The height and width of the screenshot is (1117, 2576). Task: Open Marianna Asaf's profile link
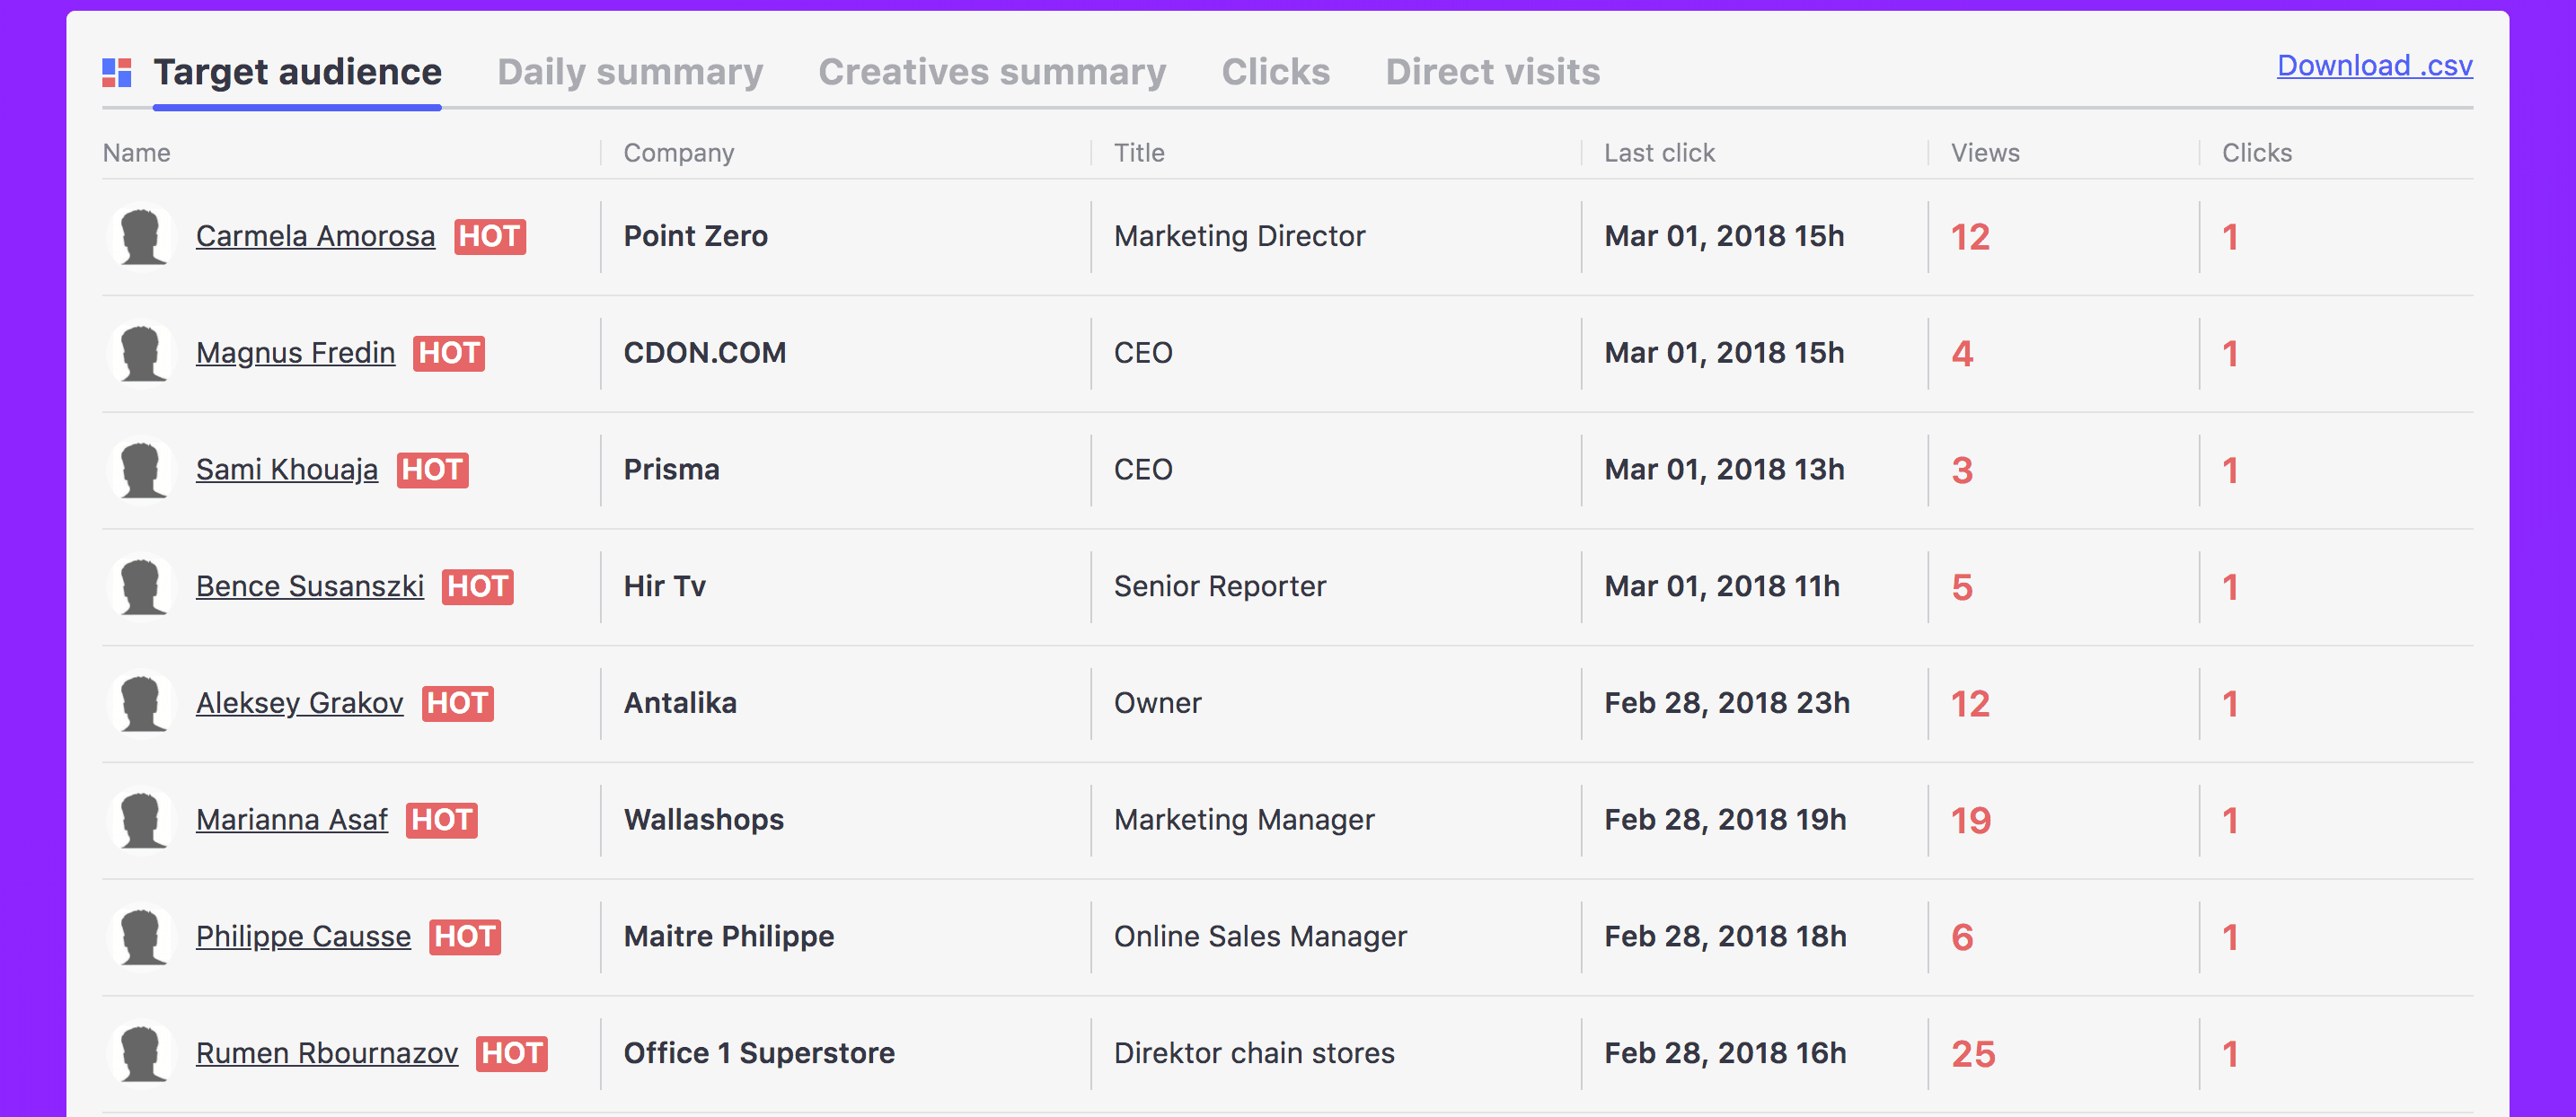(x=291, y=820)
